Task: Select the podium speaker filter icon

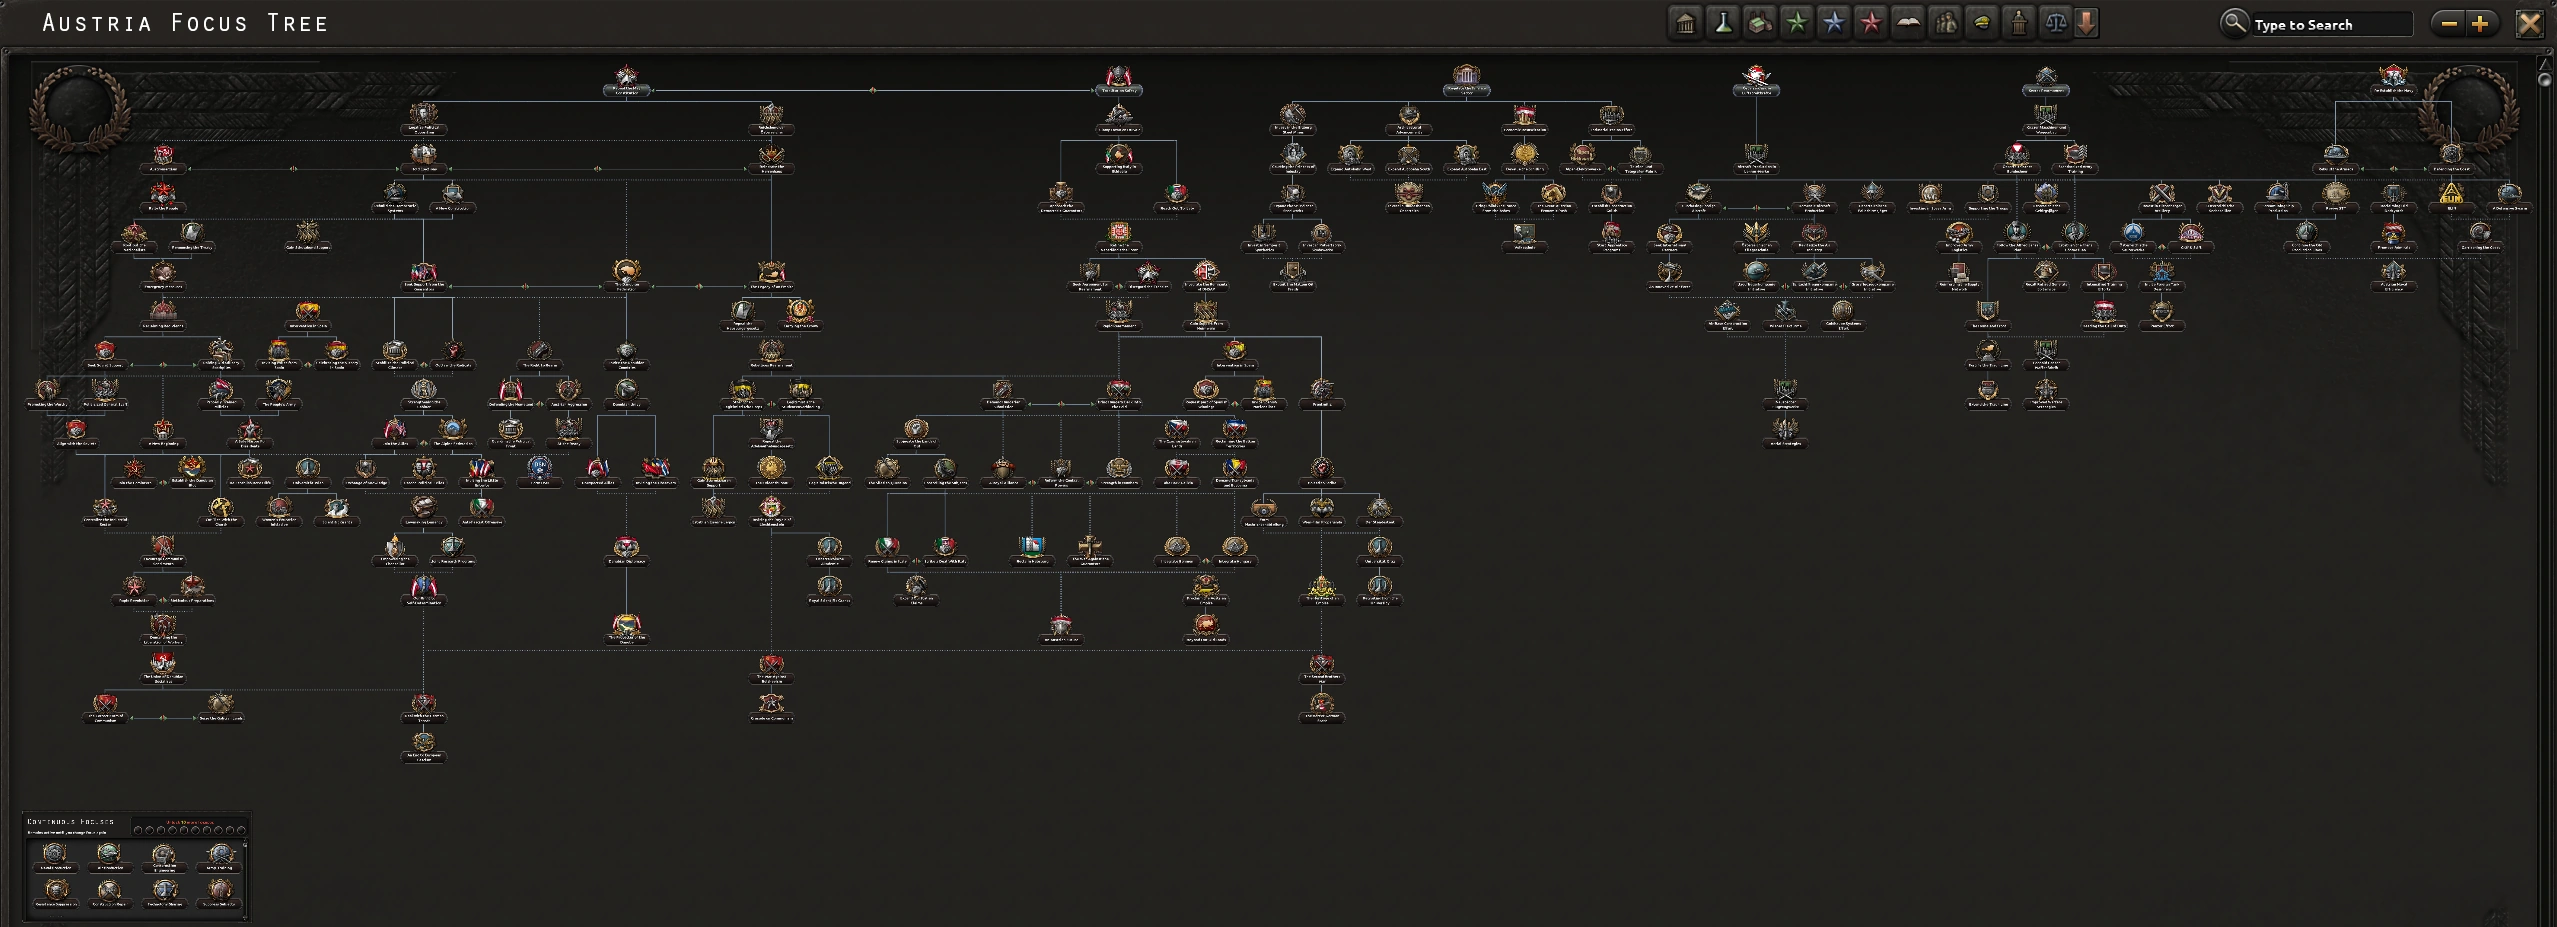Action: click(2019, 23)
